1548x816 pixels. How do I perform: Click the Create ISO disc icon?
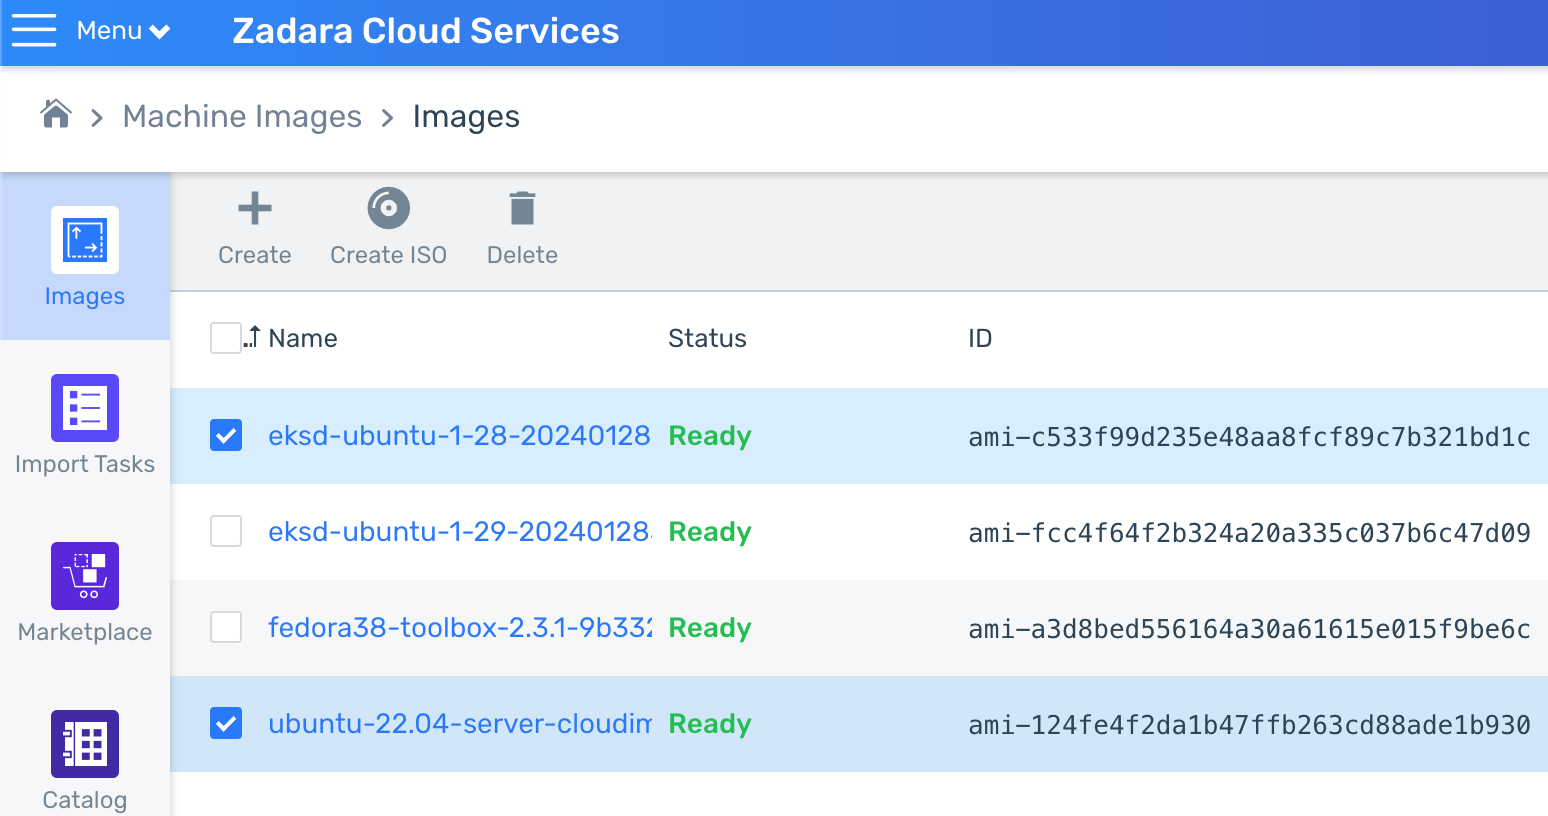point(389,208)
